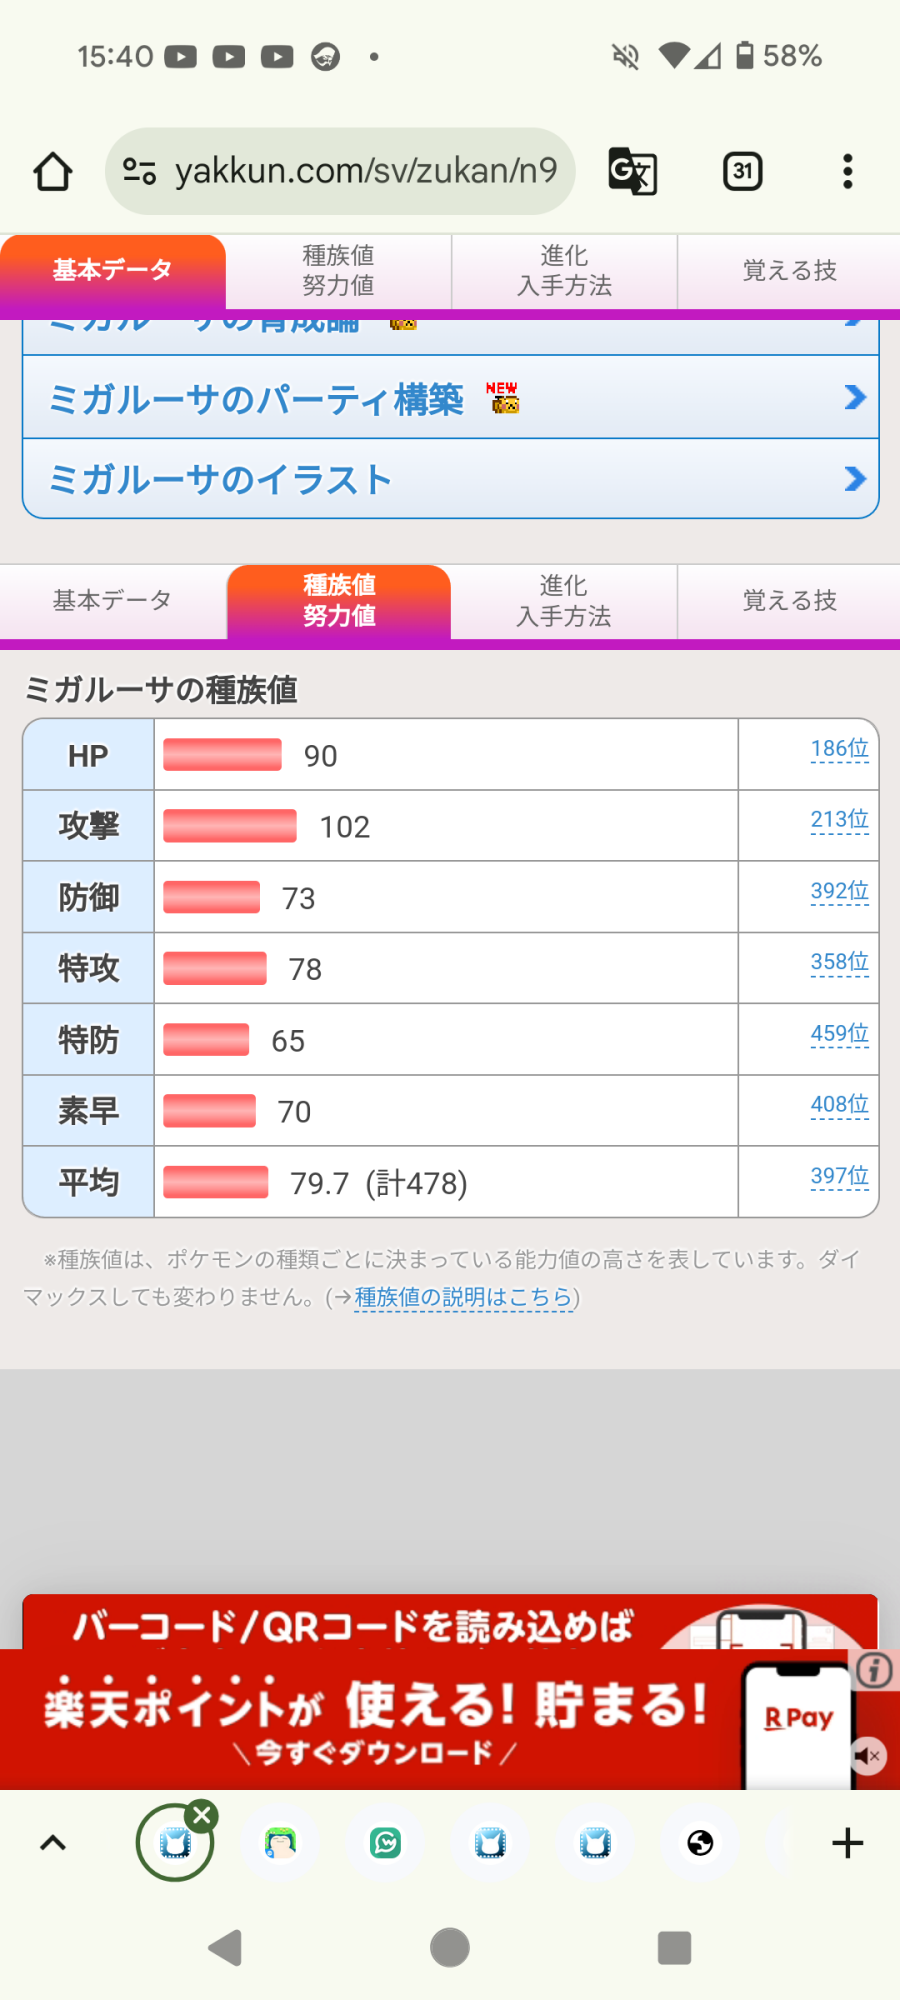Select the top 進化 入手方法 tab
The image size is (900, 2000).
tap(564, 271)
